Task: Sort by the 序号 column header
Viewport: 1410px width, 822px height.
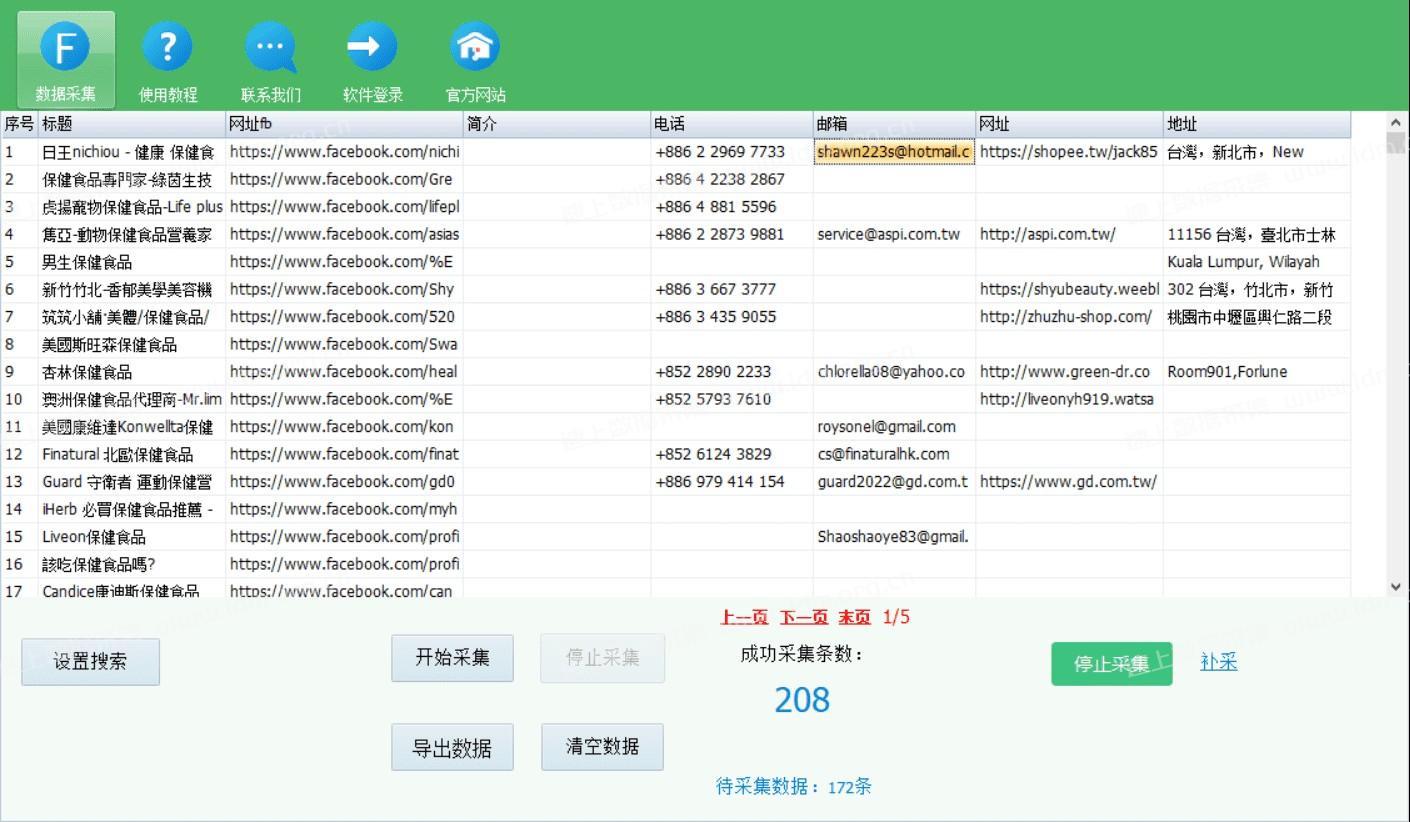Action: click(19, 124)
